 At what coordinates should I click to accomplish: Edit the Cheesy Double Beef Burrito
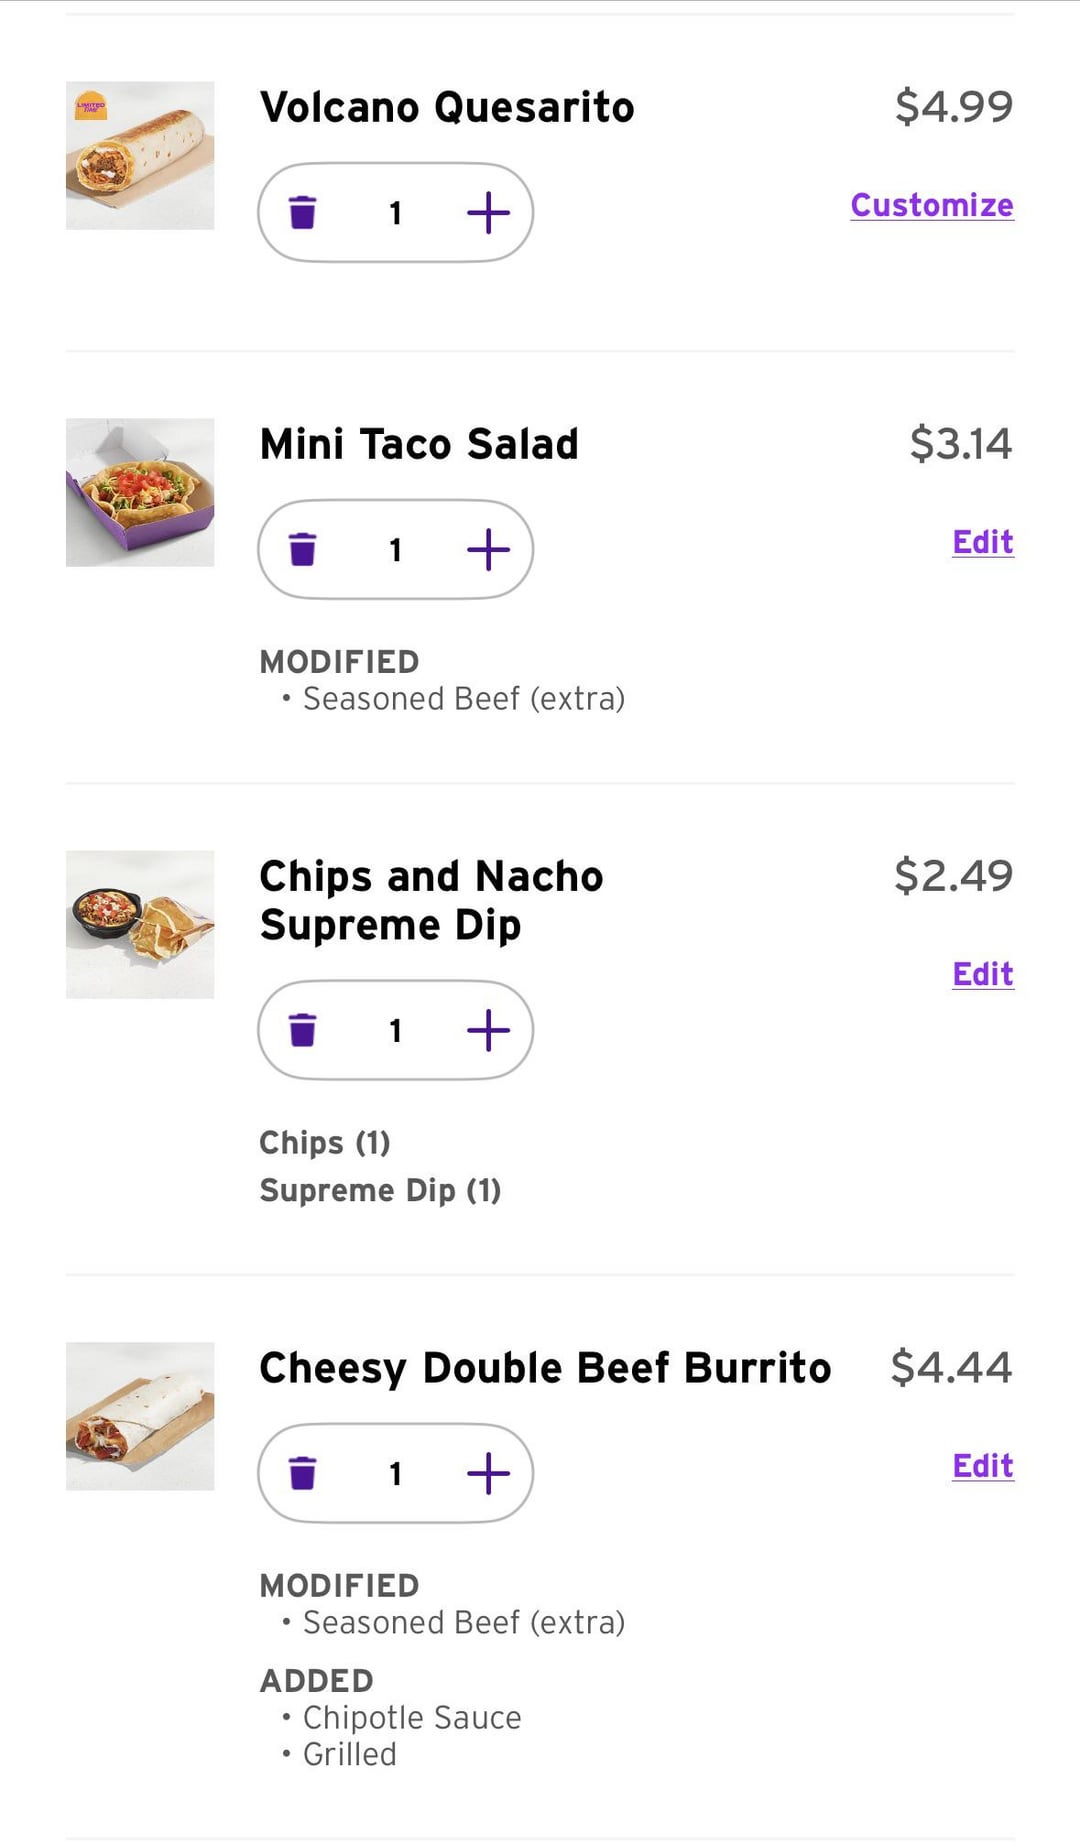pos(982,1466)
